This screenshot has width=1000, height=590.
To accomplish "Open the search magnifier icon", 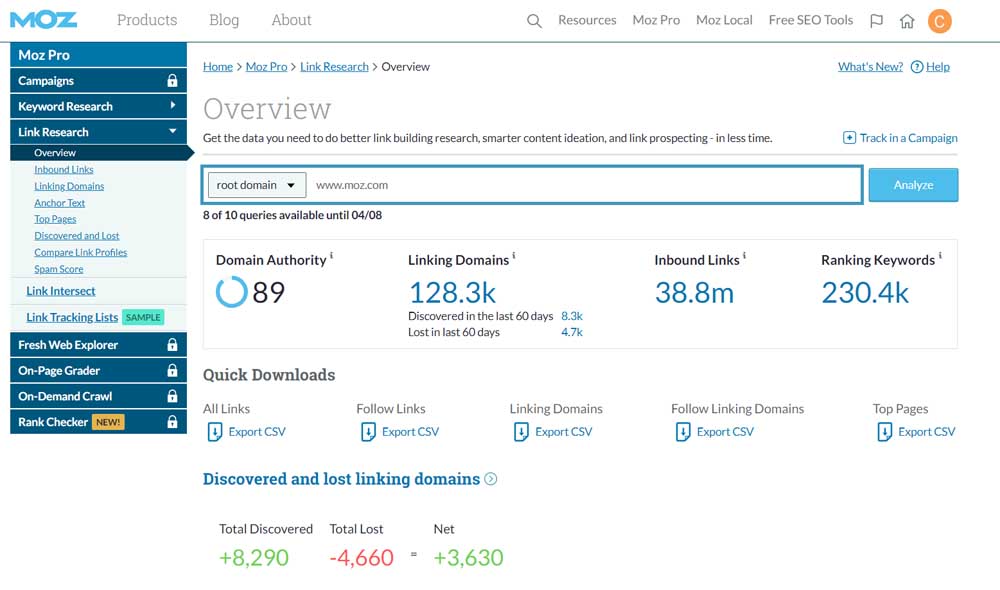I will [x=534, y=21].
